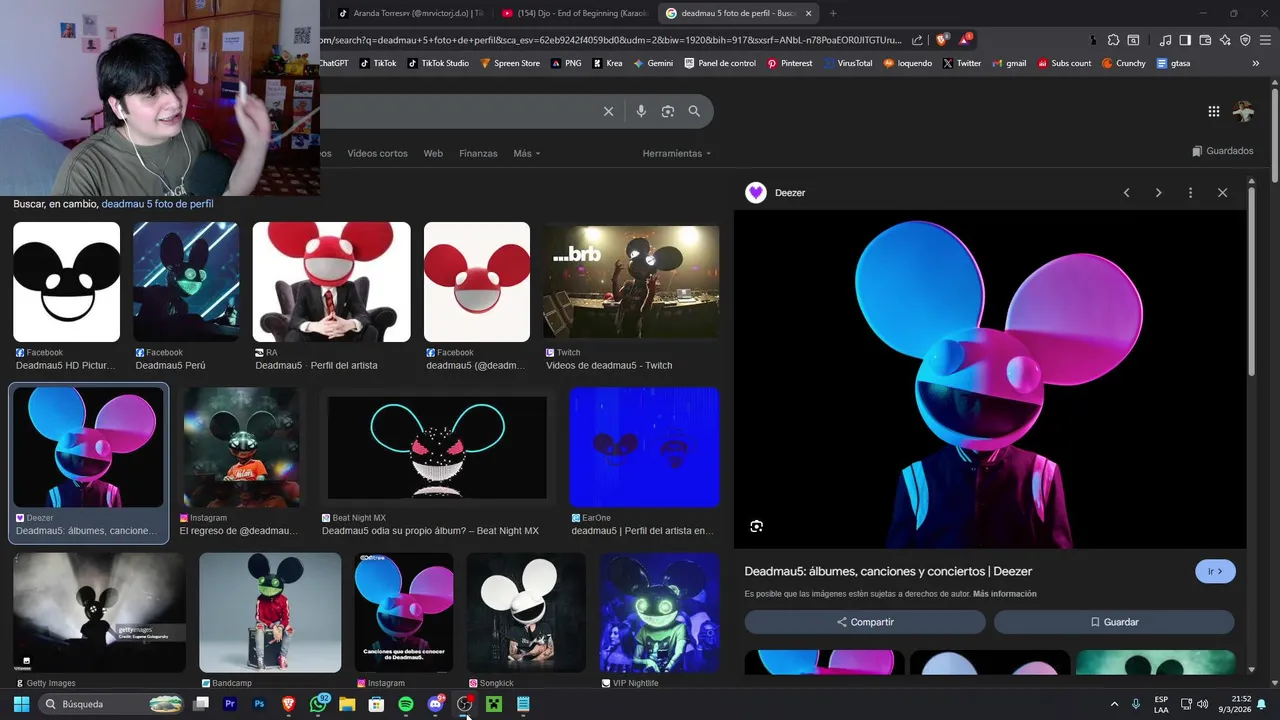Open the Google apps grid
This screenshot has width=1280, height=720.
1213,112
